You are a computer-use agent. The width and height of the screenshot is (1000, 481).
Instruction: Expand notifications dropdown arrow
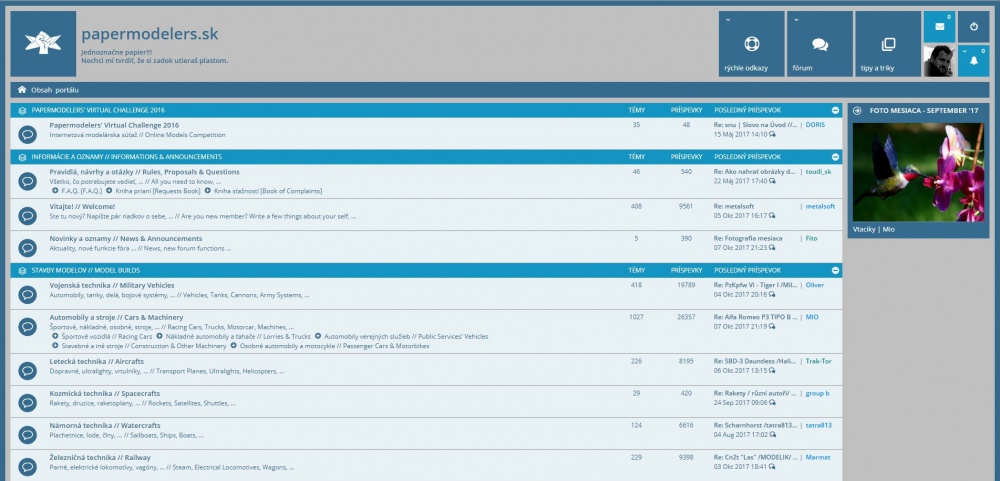(964, 50)
